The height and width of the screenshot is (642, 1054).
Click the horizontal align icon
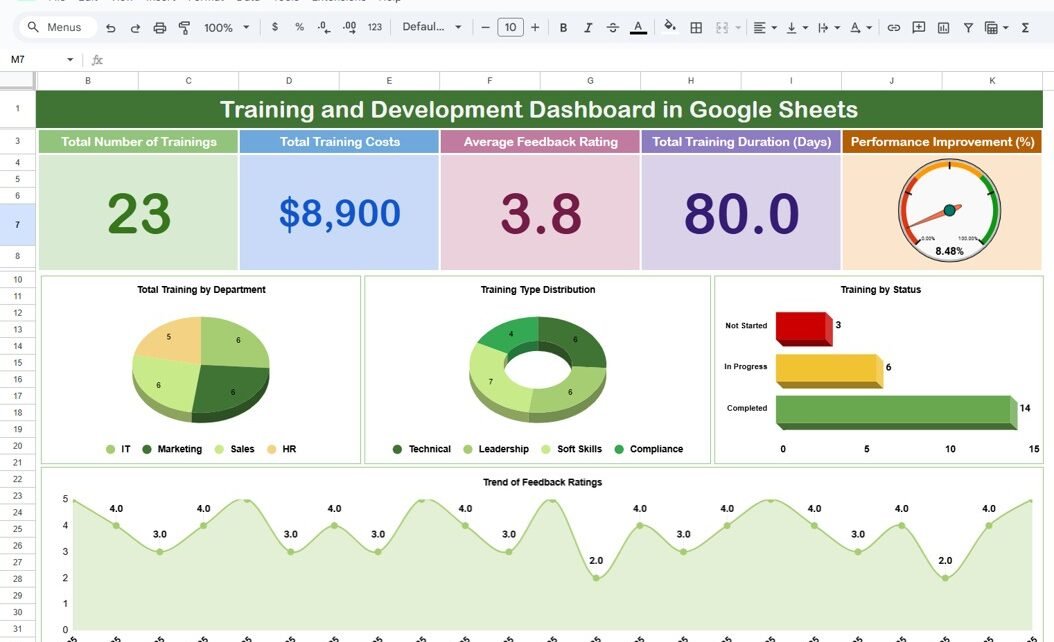(759, 28)
